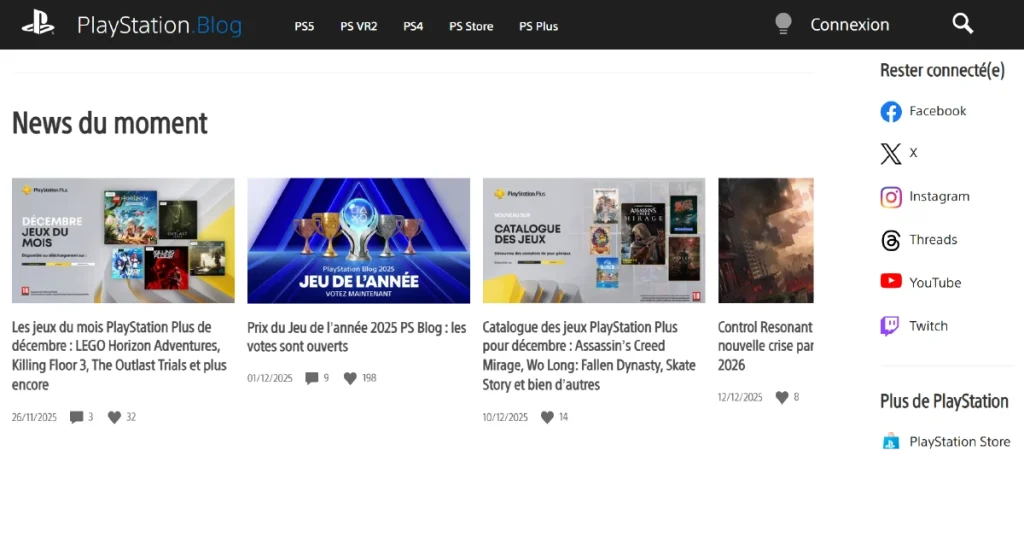
Task: Open the Décembre Jeux du Mois thumbnail
Action: [x=123, y=240]
